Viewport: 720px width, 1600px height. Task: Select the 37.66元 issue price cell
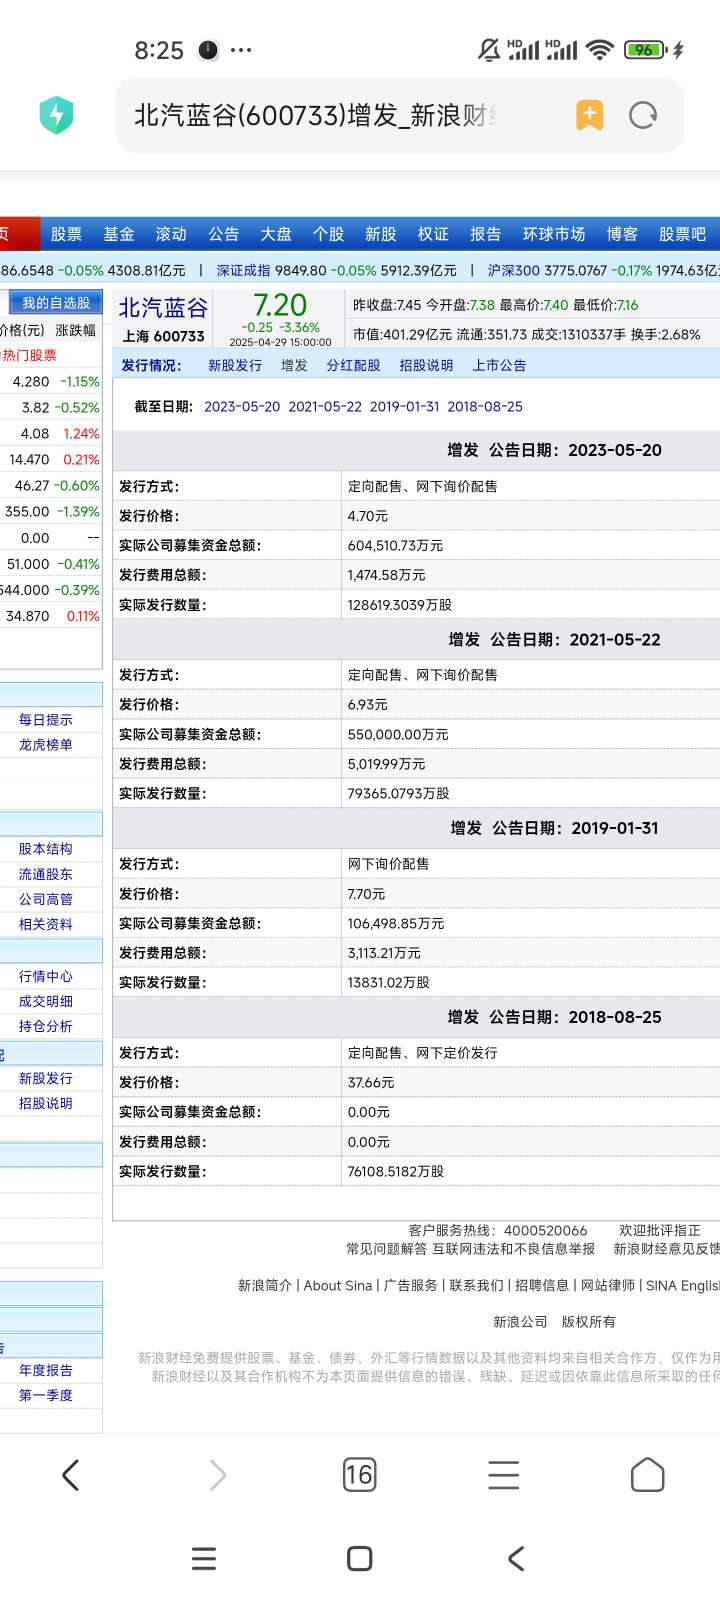(x=371, y=1082)
